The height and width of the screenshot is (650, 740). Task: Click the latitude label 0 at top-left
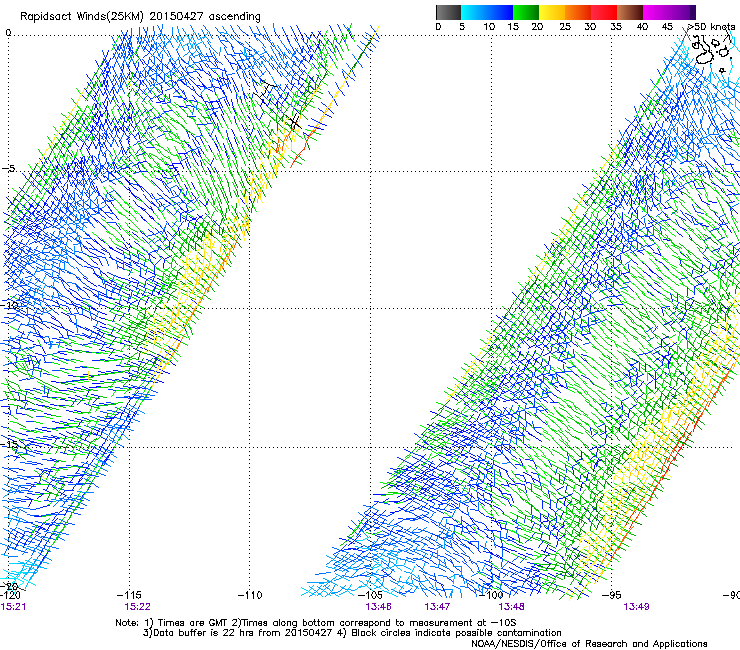tap(8, 33)
